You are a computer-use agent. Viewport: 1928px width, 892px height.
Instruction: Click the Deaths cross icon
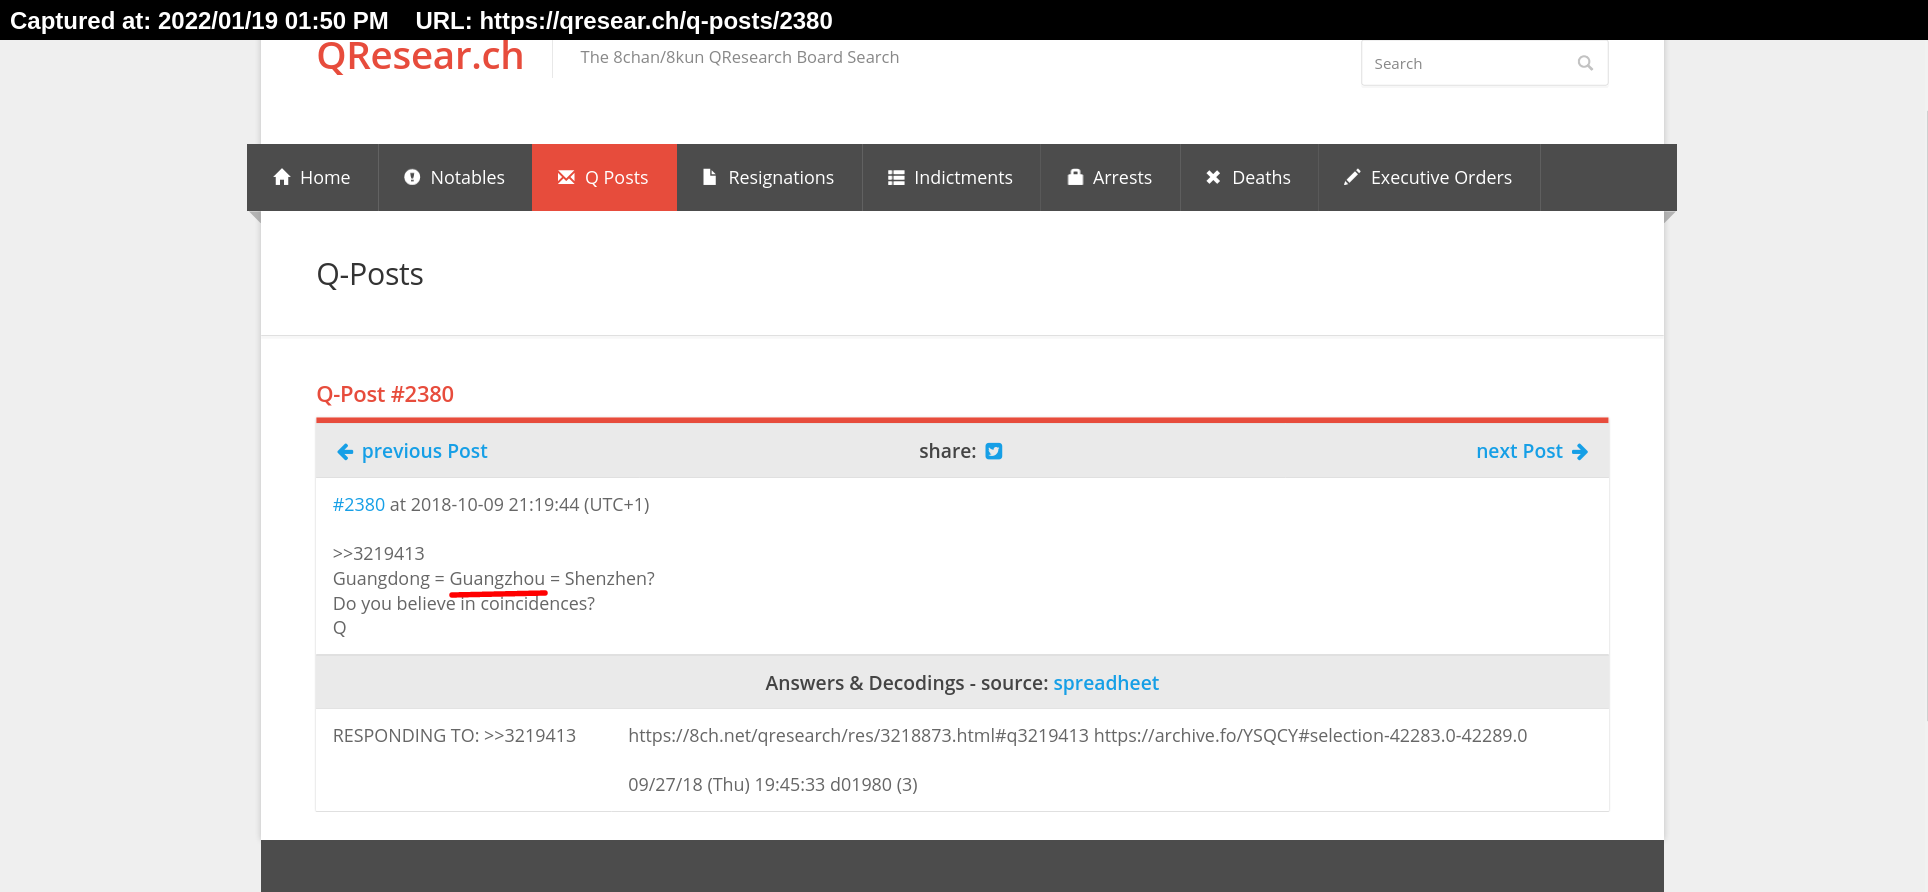[x=1213, y=177]
